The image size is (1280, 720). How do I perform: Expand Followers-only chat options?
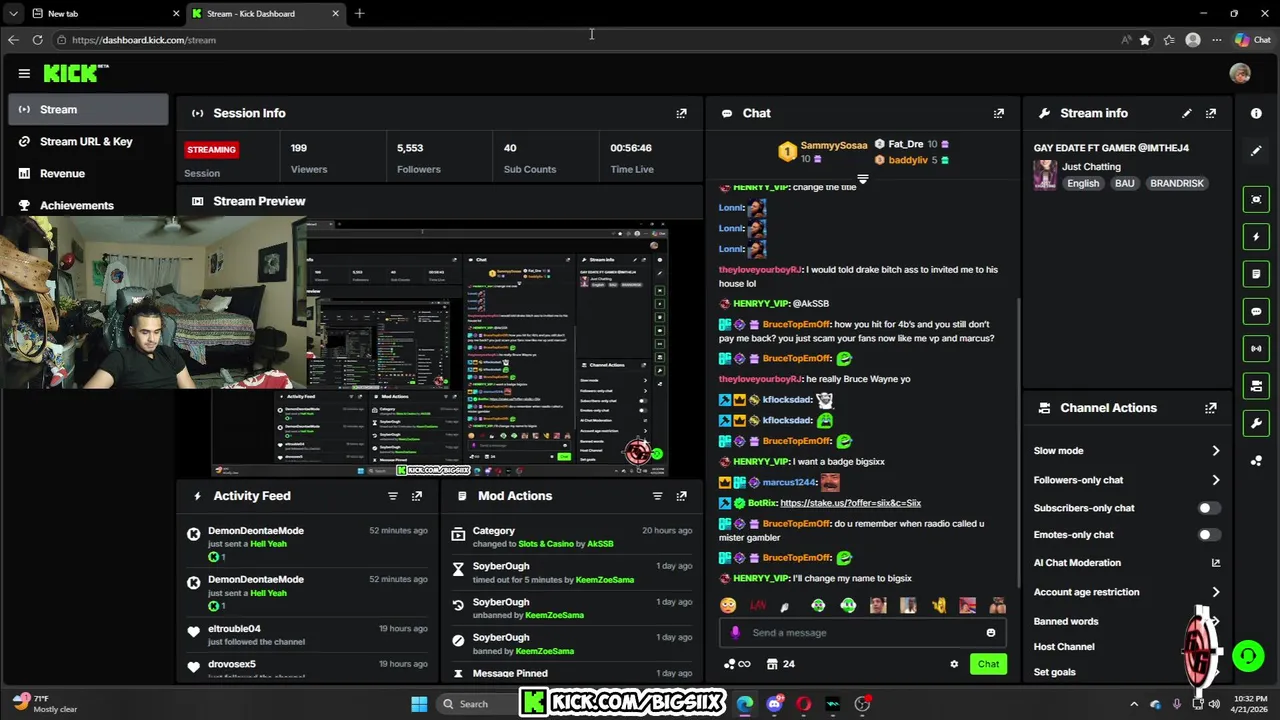pos(1215,480)
